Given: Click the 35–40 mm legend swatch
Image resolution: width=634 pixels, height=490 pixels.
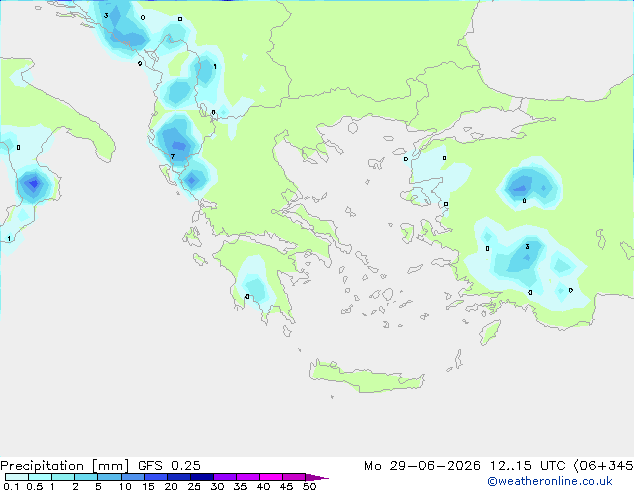Looking at the screenshot, I should coord(248,477).
